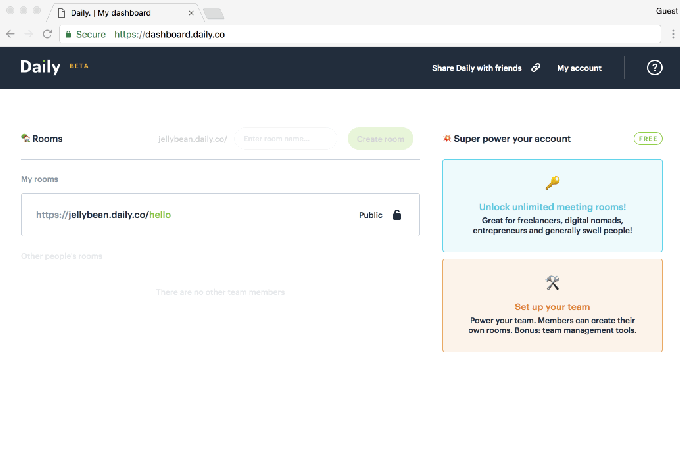This screenshot has height=470, width=680.
Task: Focus the Enter room name field
Action: 285,139
